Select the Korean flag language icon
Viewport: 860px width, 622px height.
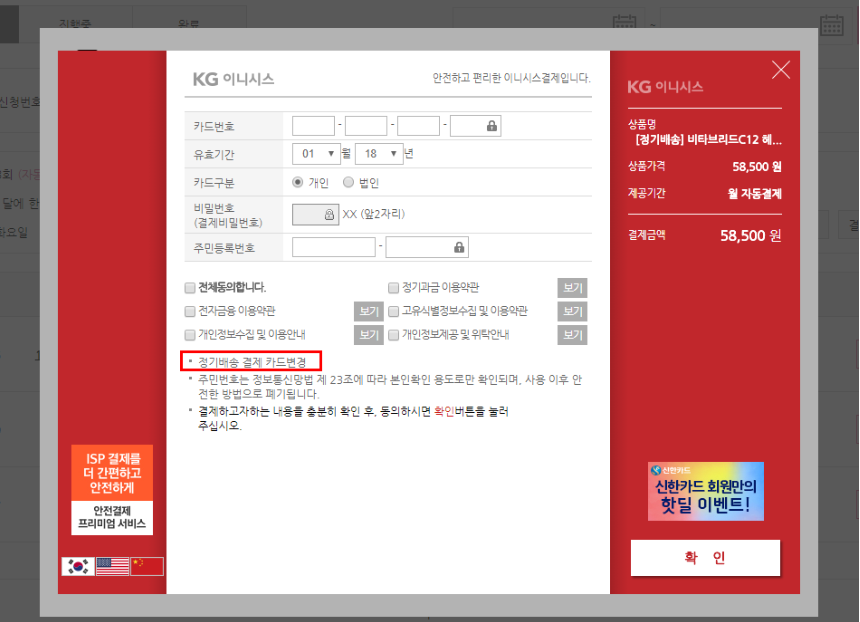tap(77, 566)
